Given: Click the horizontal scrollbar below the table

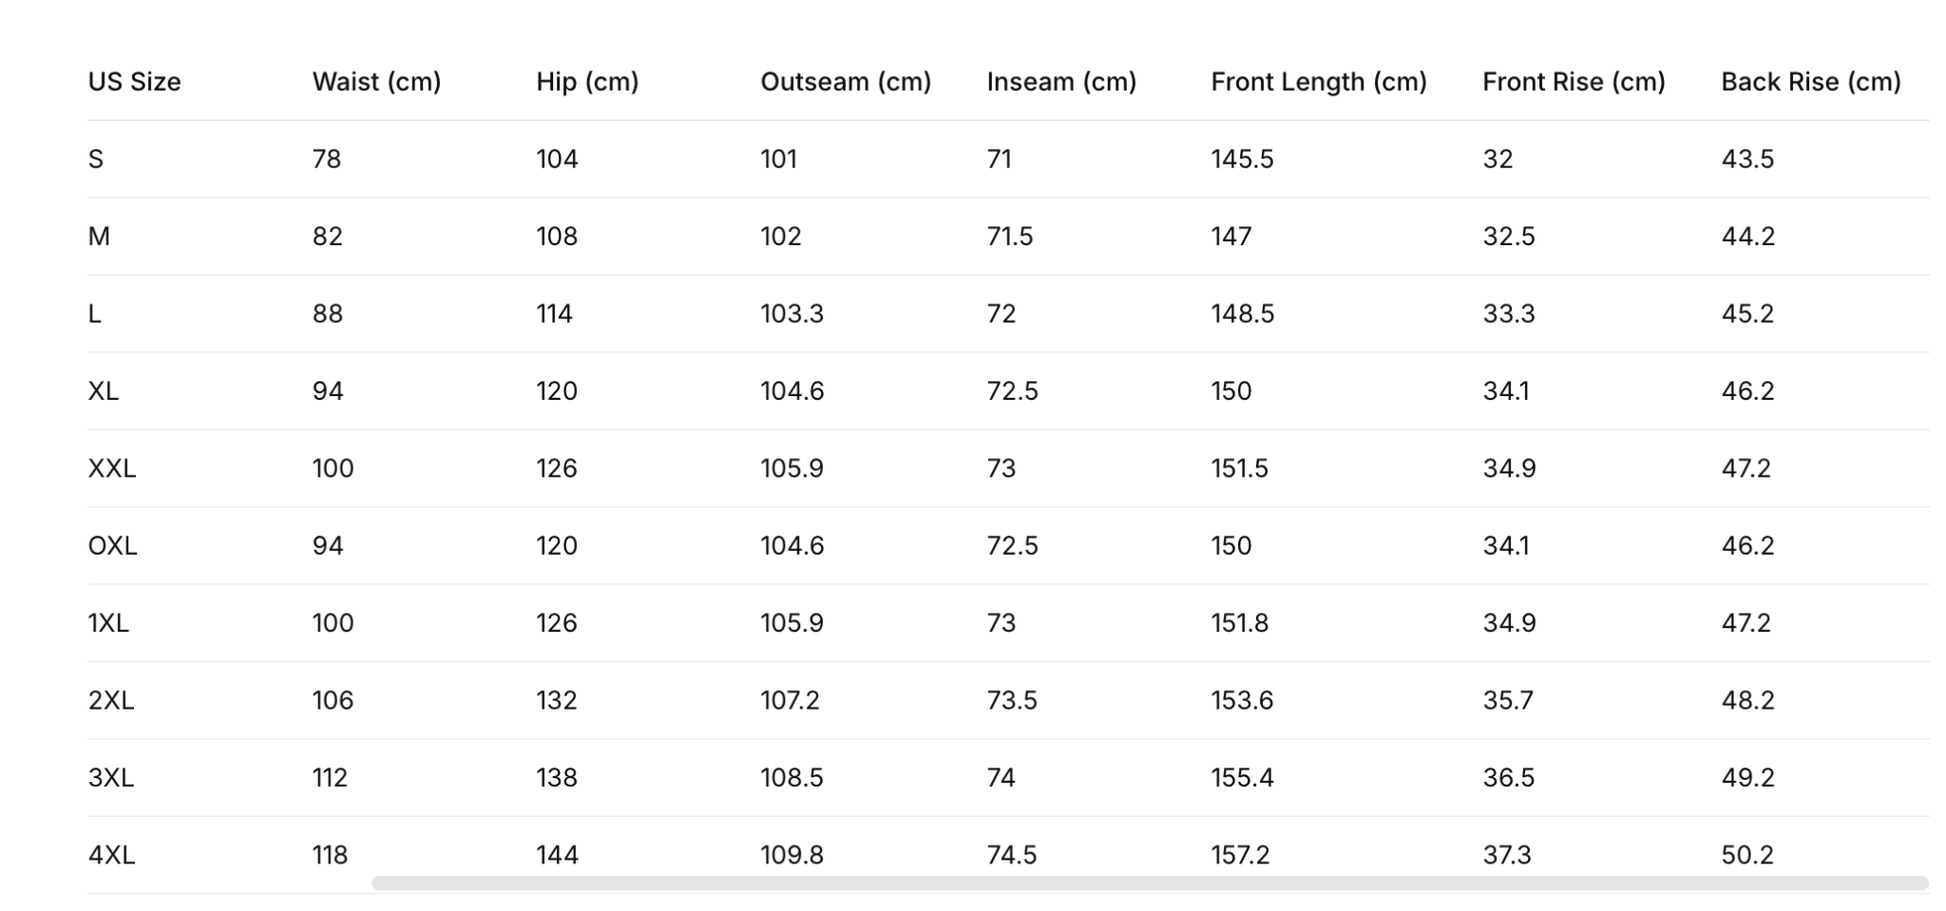Looking at the screenshot, I should (x=1150, y=883).
